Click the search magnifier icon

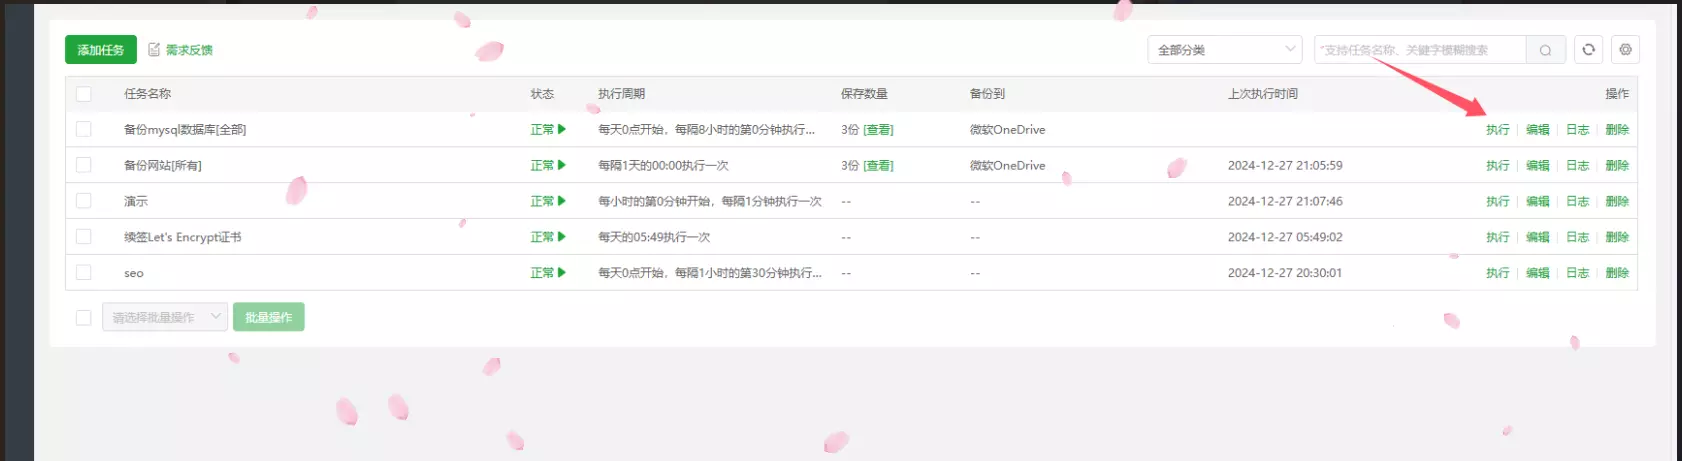pos(1545,50)
